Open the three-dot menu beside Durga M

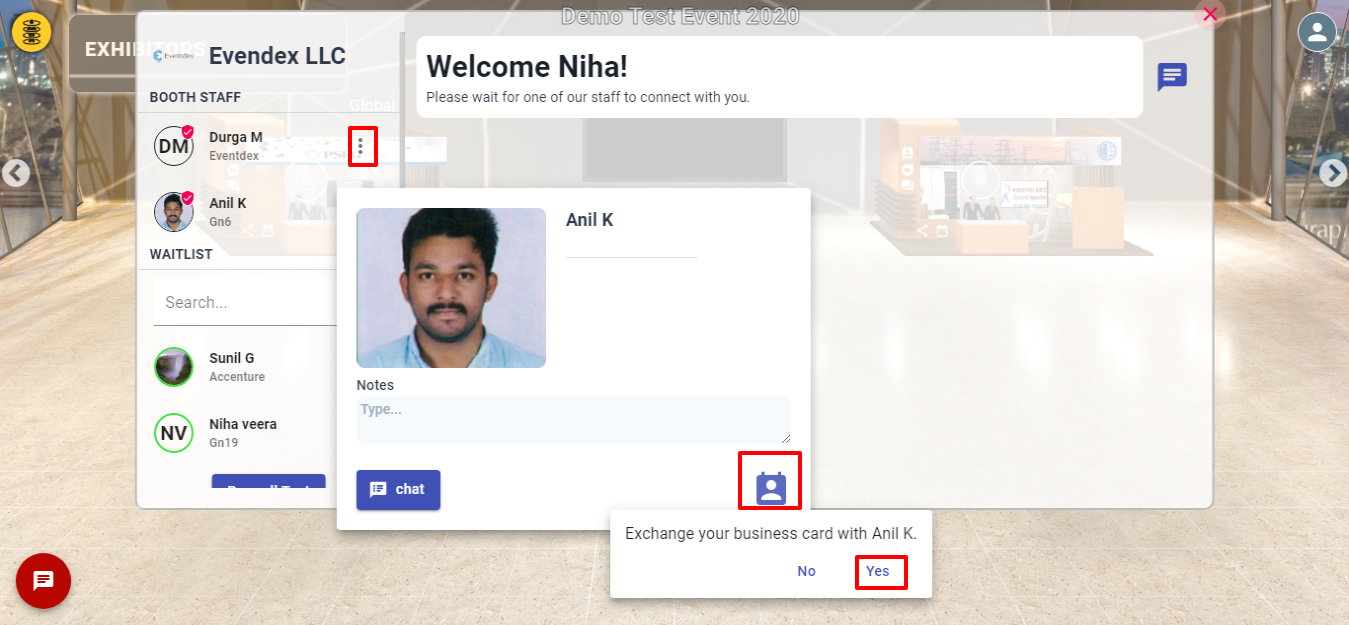pyautogui.click(x=361, y=147)
